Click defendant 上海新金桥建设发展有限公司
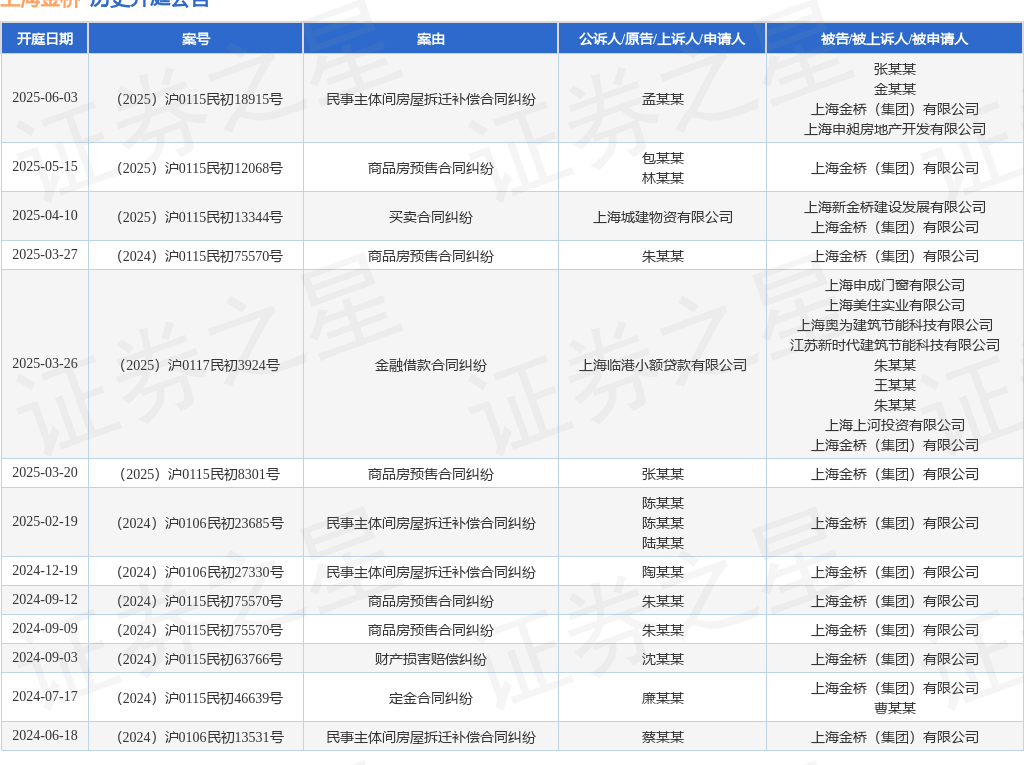The height and width of the screenshot is (765, 1024). 895,207
